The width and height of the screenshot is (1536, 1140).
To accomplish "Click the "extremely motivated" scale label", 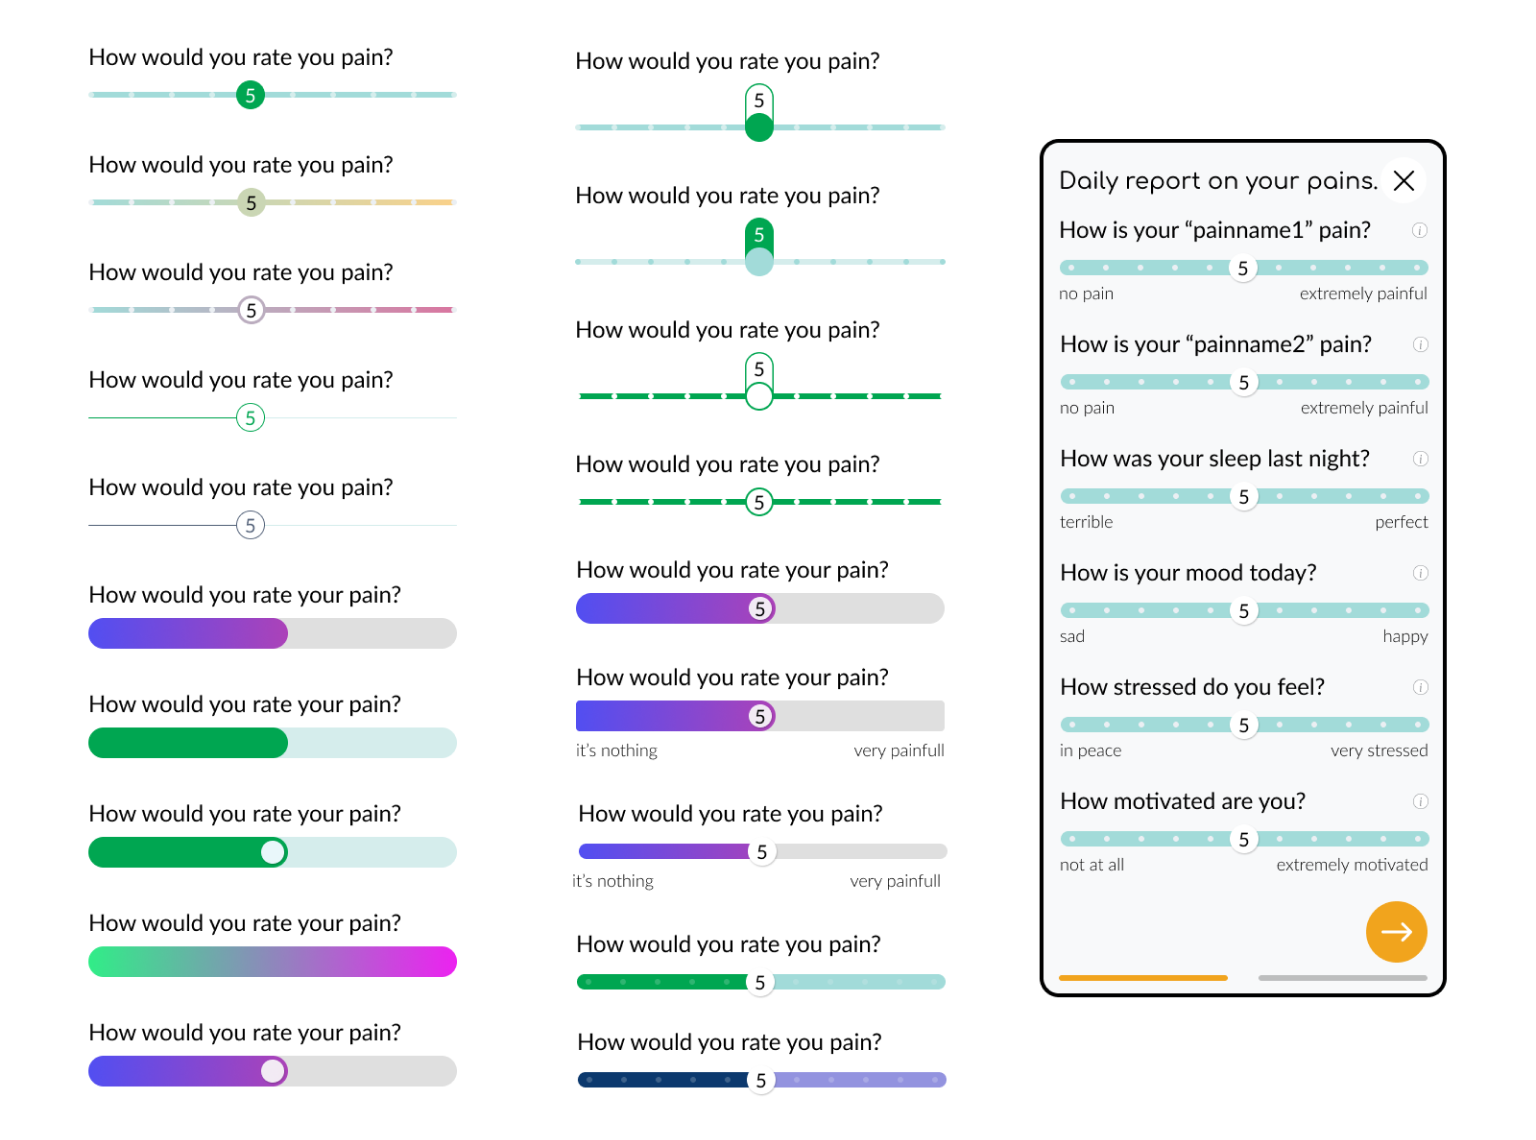I will pyautogui.click(x=1351, y=865).
